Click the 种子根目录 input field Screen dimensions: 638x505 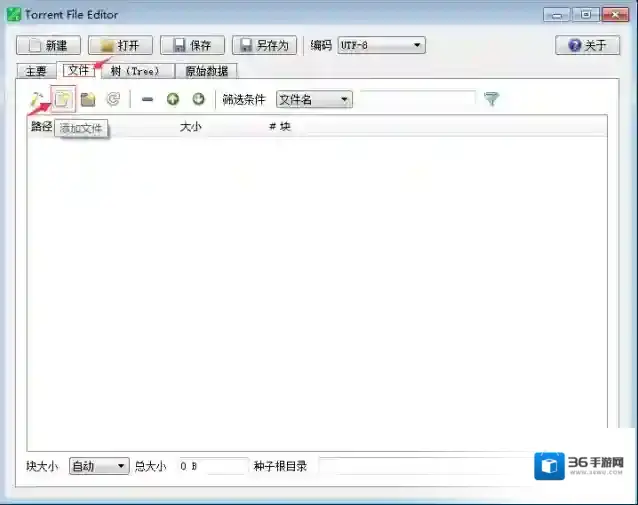[x=425, y=466]
